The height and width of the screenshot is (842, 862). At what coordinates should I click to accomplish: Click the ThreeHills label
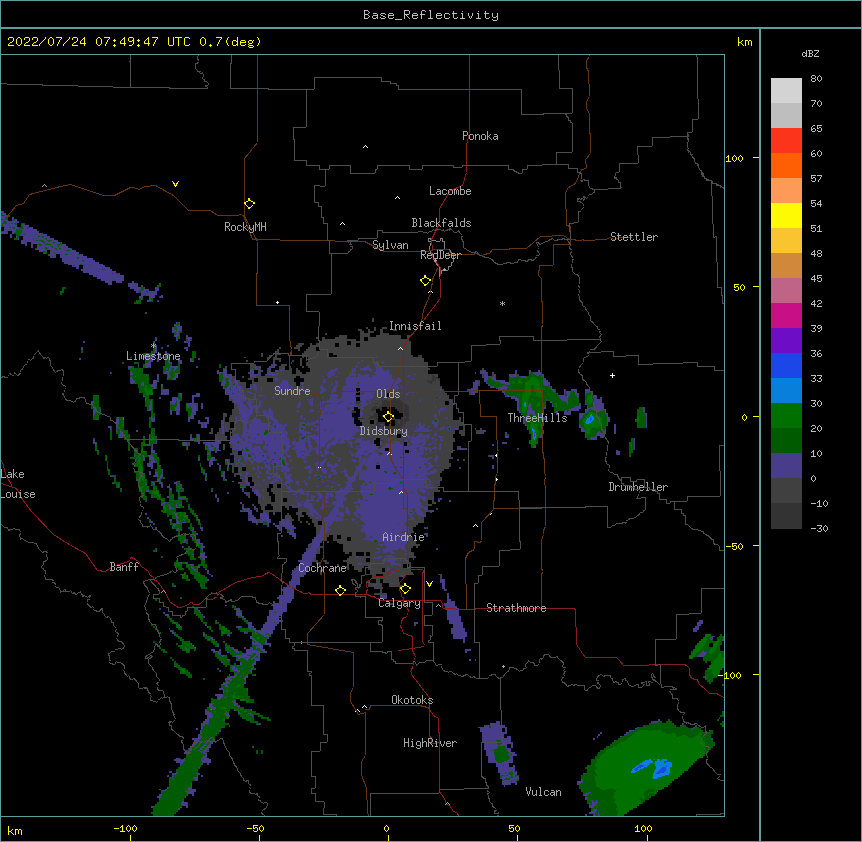tap(537, 418)
